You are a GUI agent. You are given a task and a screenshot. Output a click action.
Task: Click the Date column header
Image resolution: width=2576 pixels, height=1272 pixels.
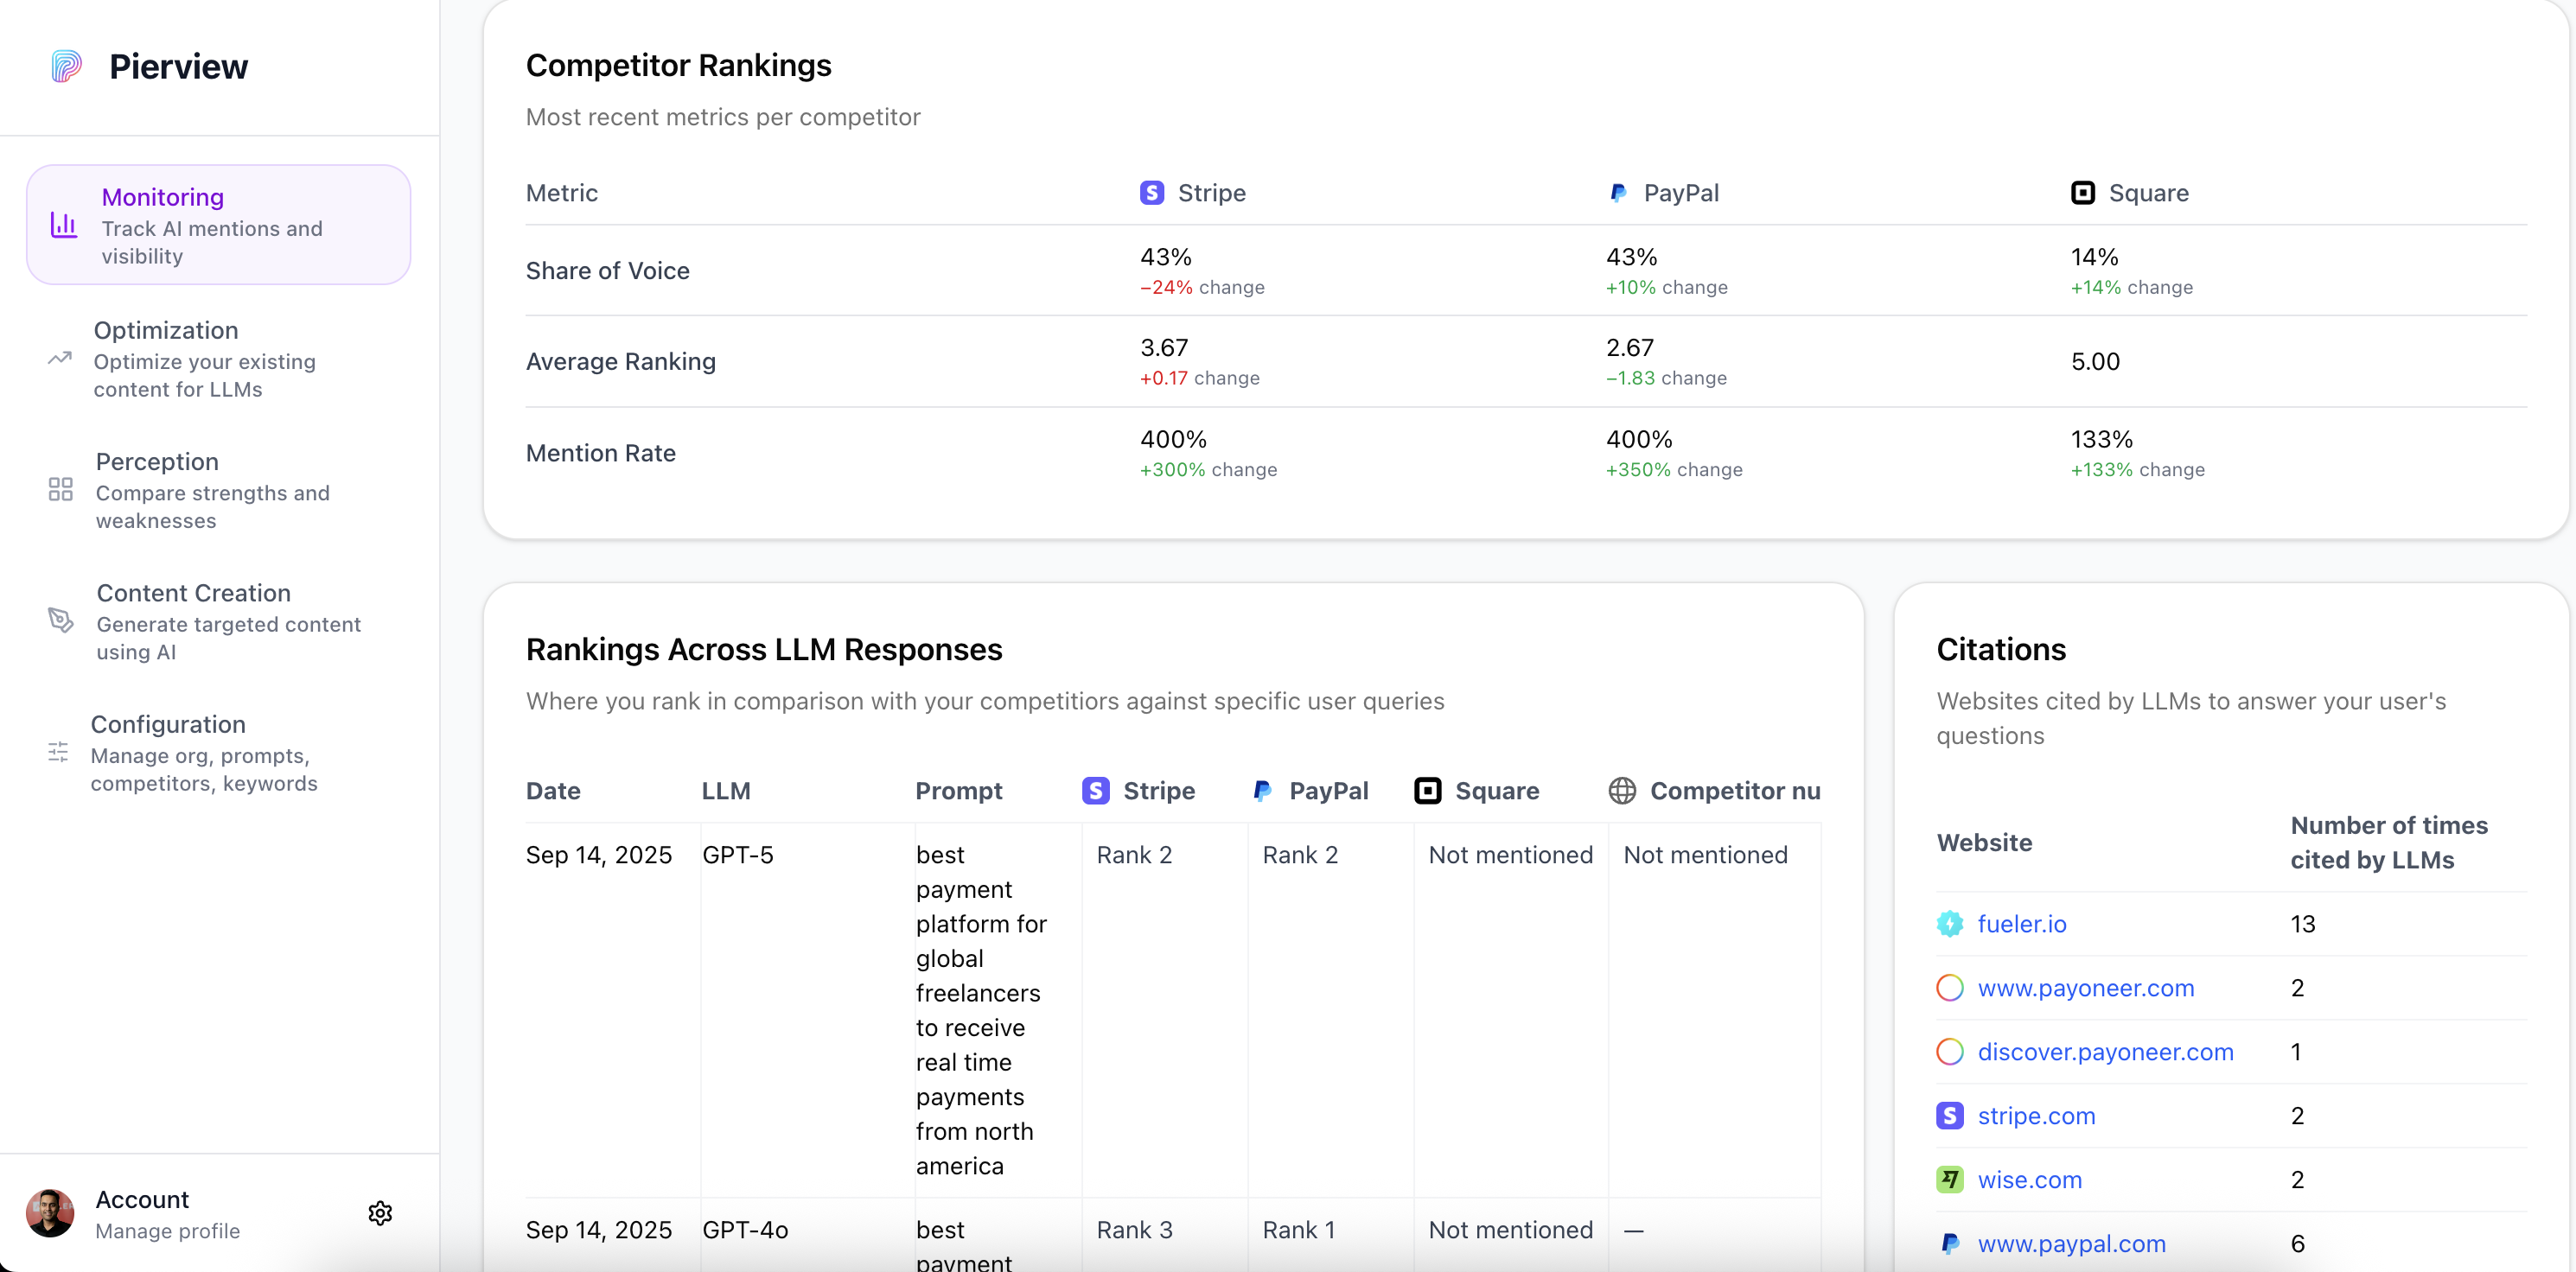[553, 791]
